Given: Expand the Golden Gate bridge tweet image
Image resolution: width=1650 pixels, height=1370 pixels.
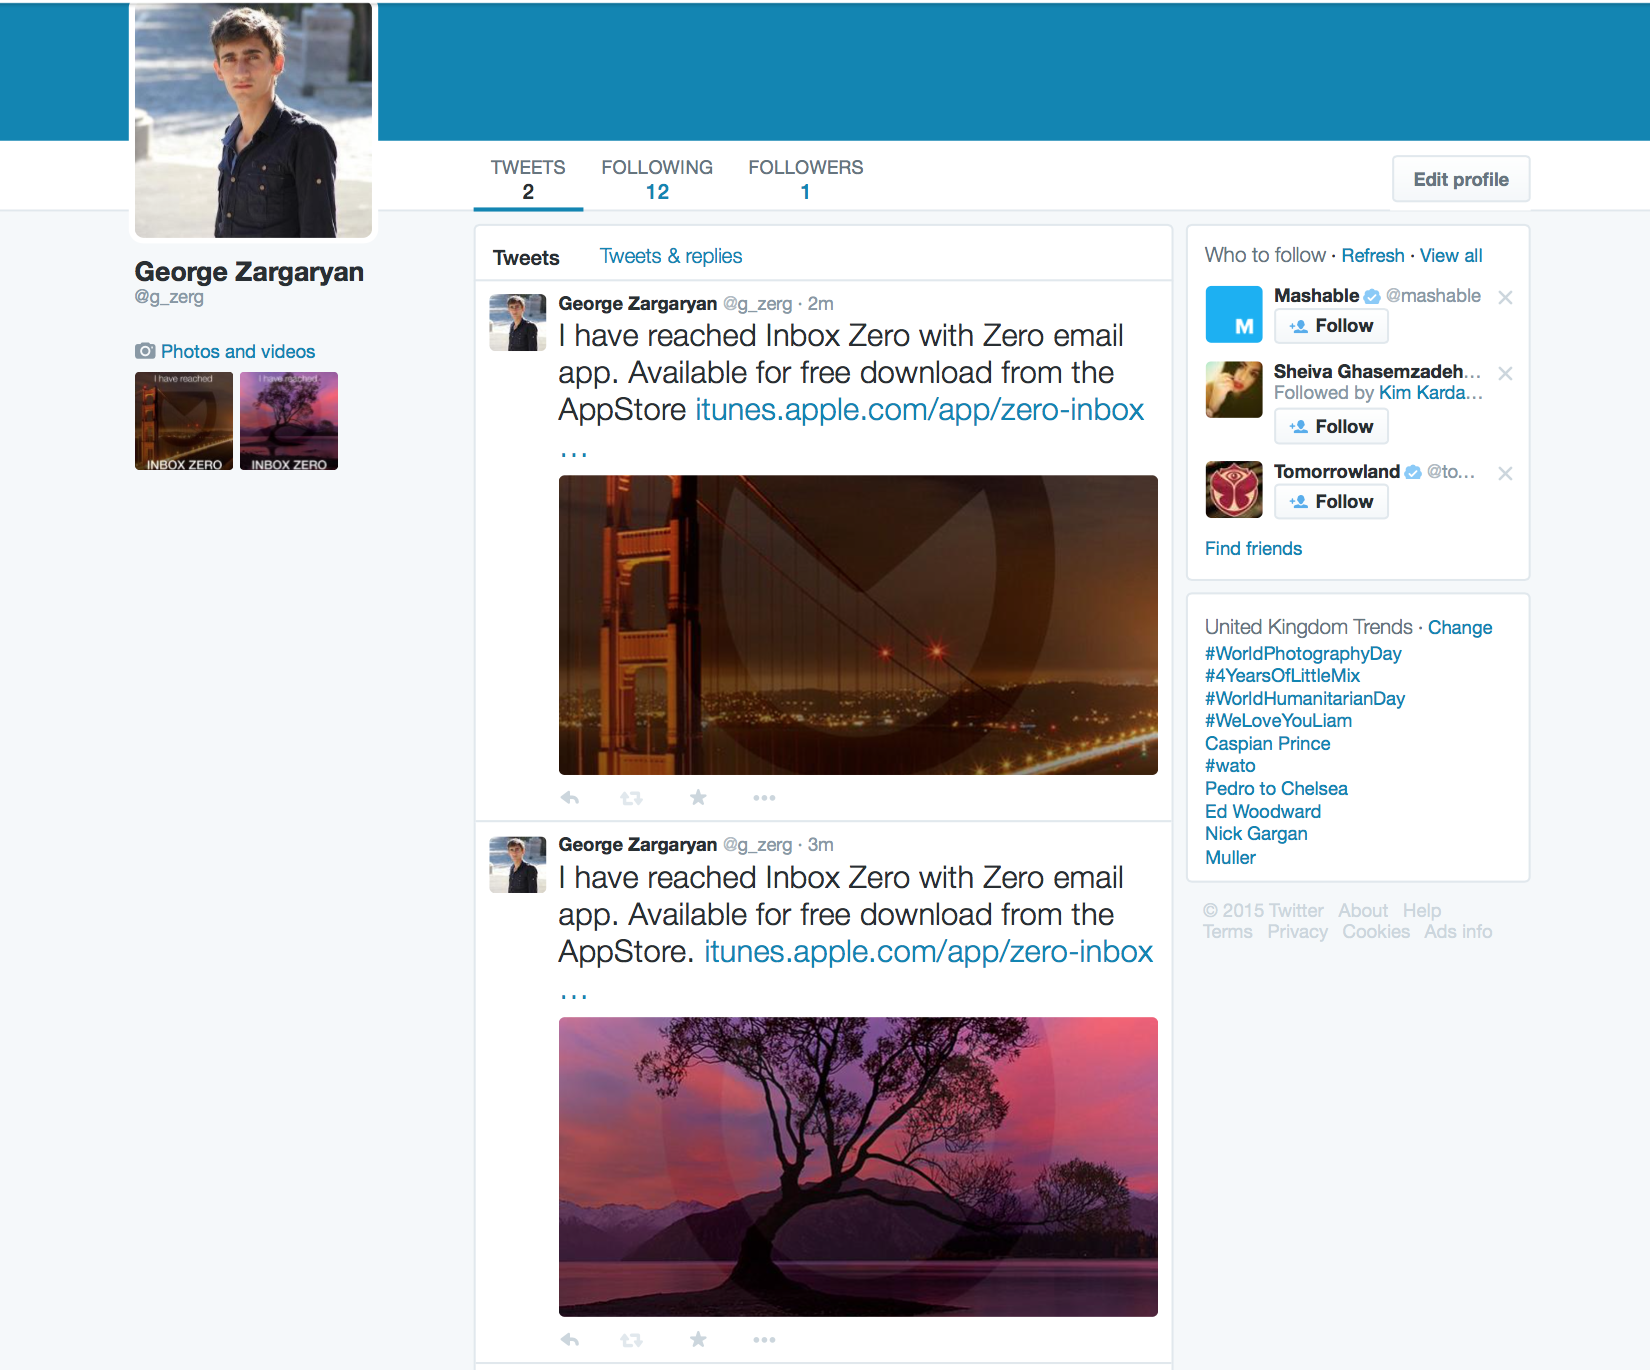Looking at the screenshot, I should [858, 625].
